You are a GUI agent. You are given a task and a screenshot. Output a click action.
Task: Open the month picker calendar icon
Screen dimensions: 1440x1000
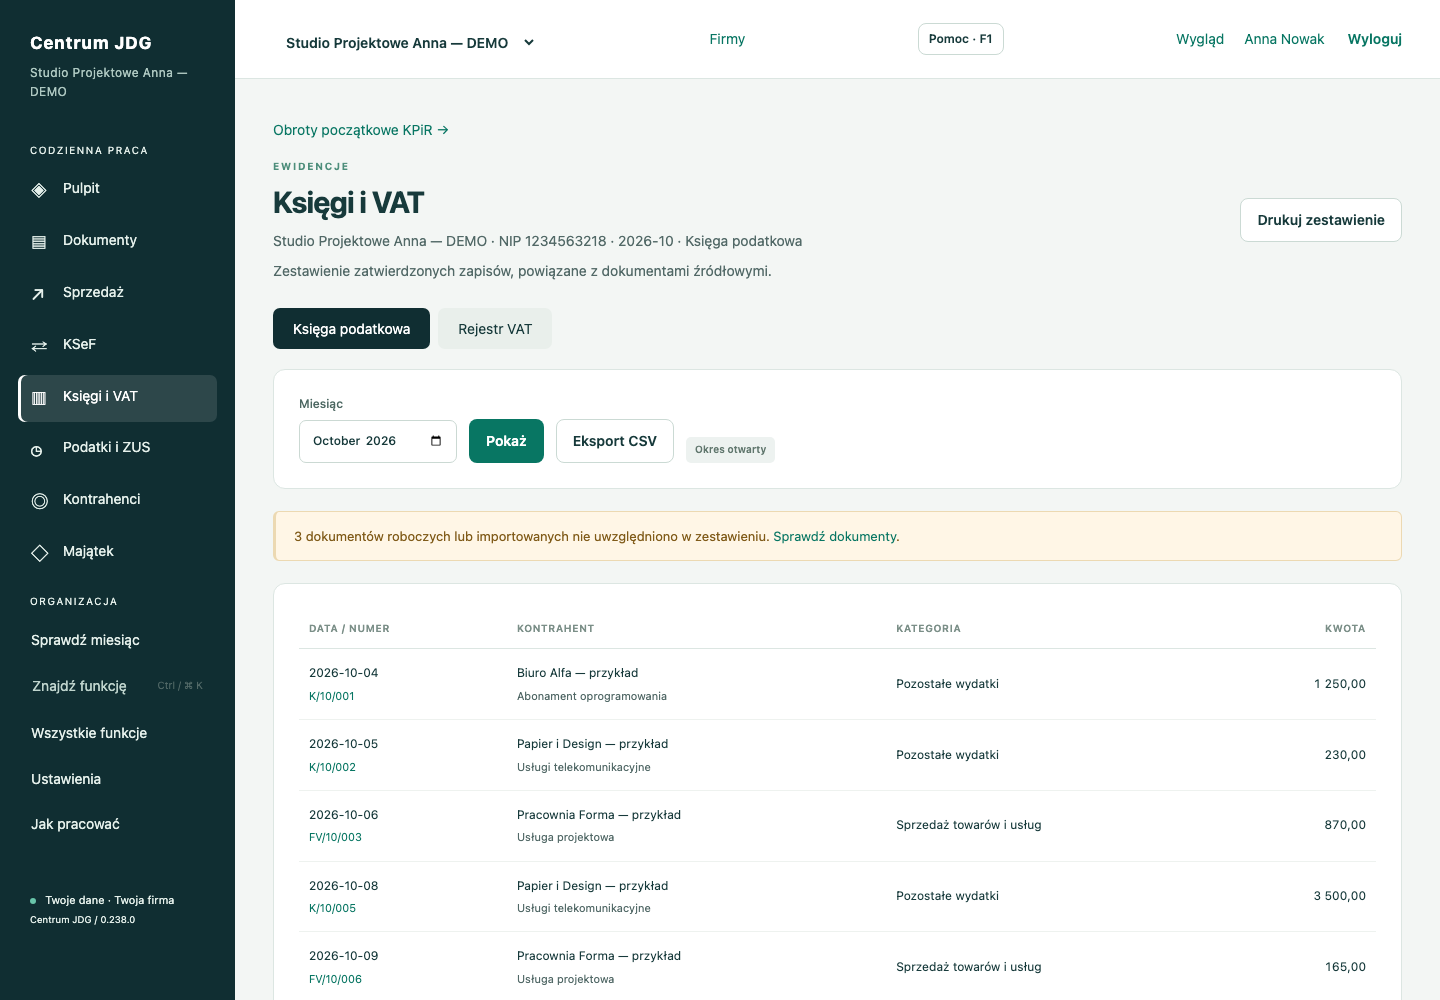(x=436, y=441)
